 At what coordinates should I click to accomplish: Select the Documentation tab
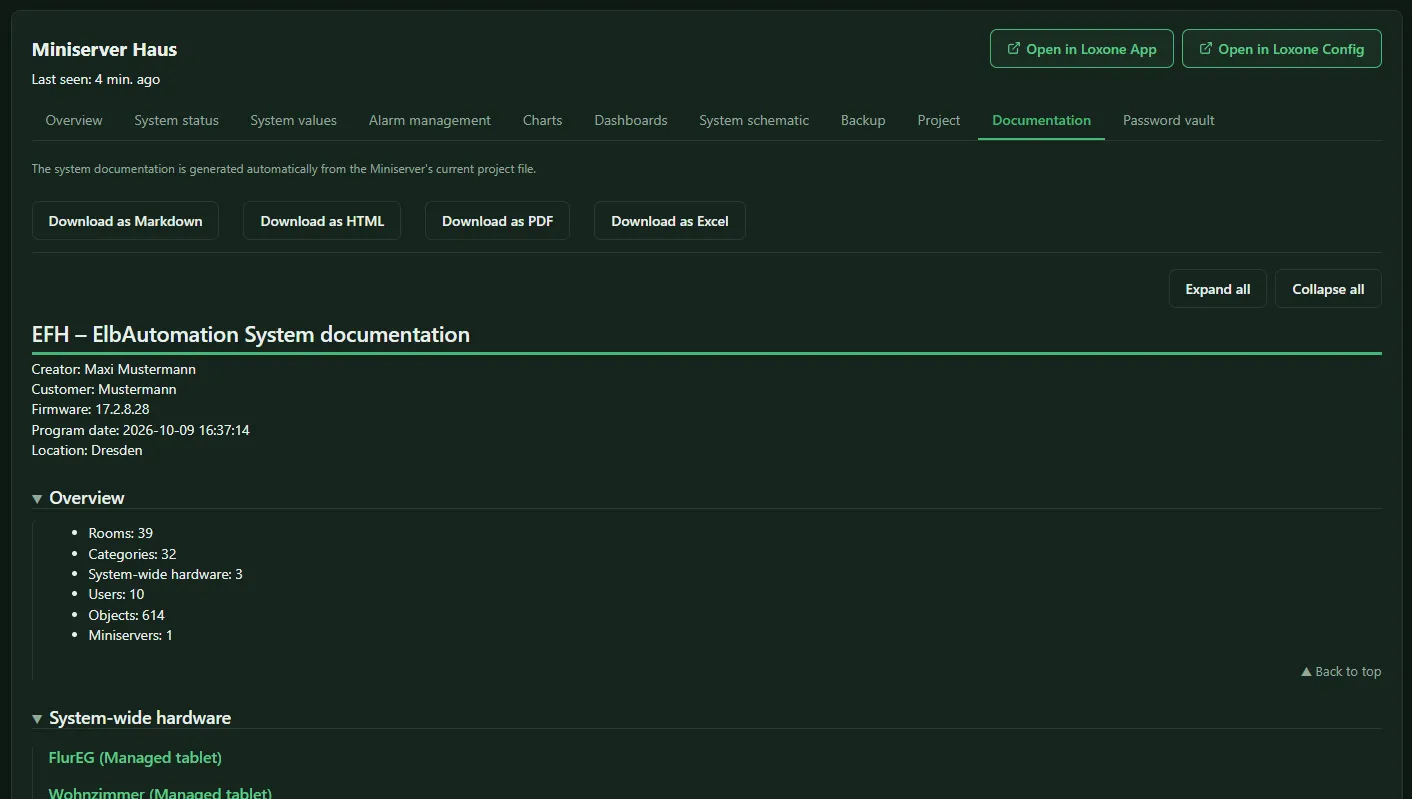coord(1041,120)
